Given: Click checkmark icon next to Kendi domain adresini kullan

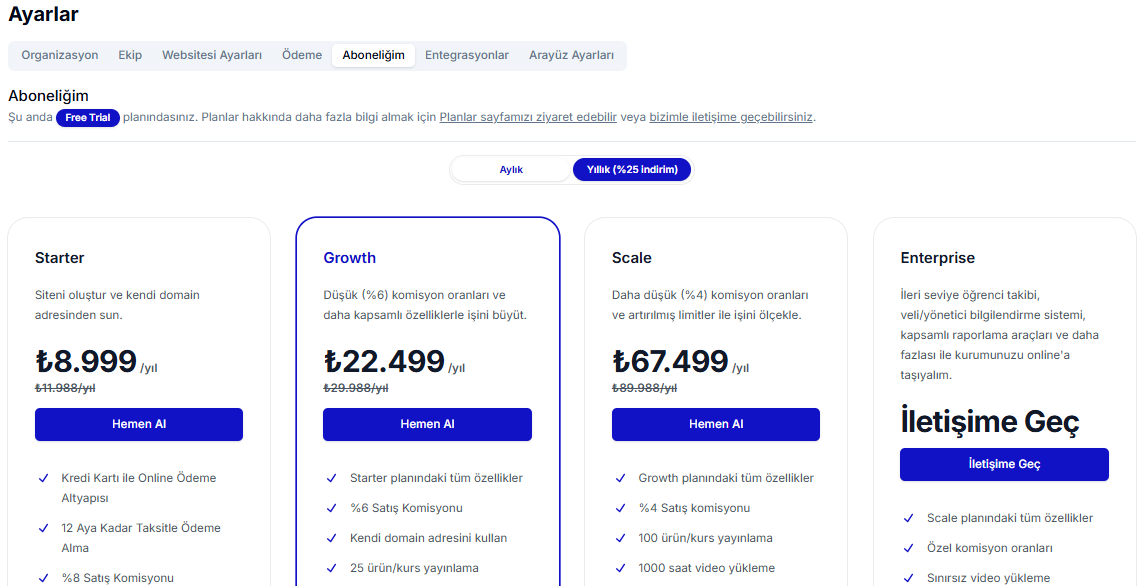Looking at the screenshot, I should pos(332,538).
